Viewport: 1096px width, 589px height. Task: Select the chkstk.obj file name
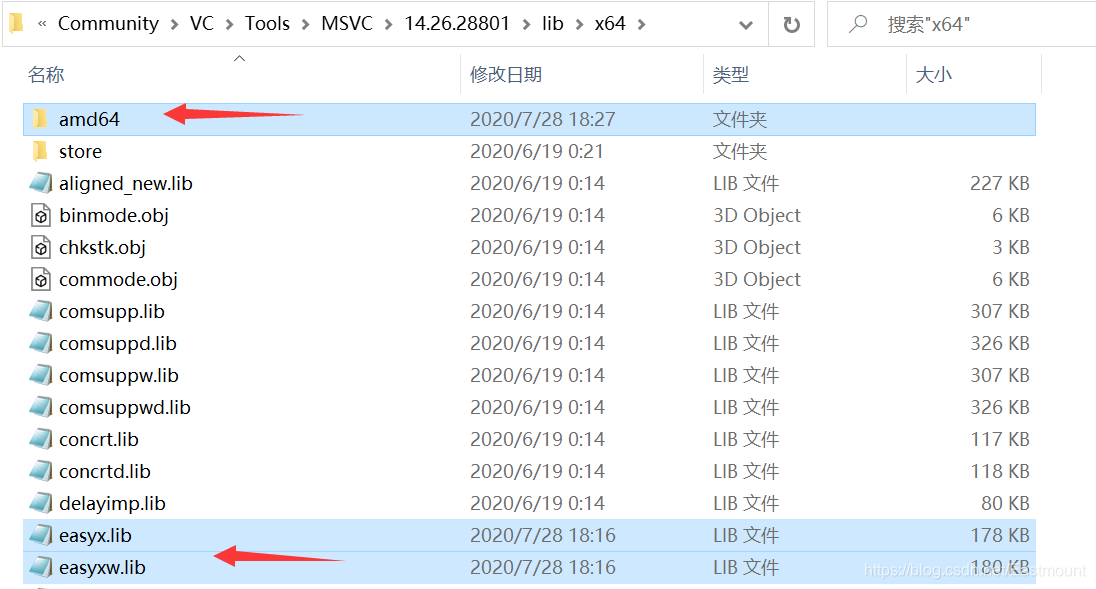click(x=103, y=248)
